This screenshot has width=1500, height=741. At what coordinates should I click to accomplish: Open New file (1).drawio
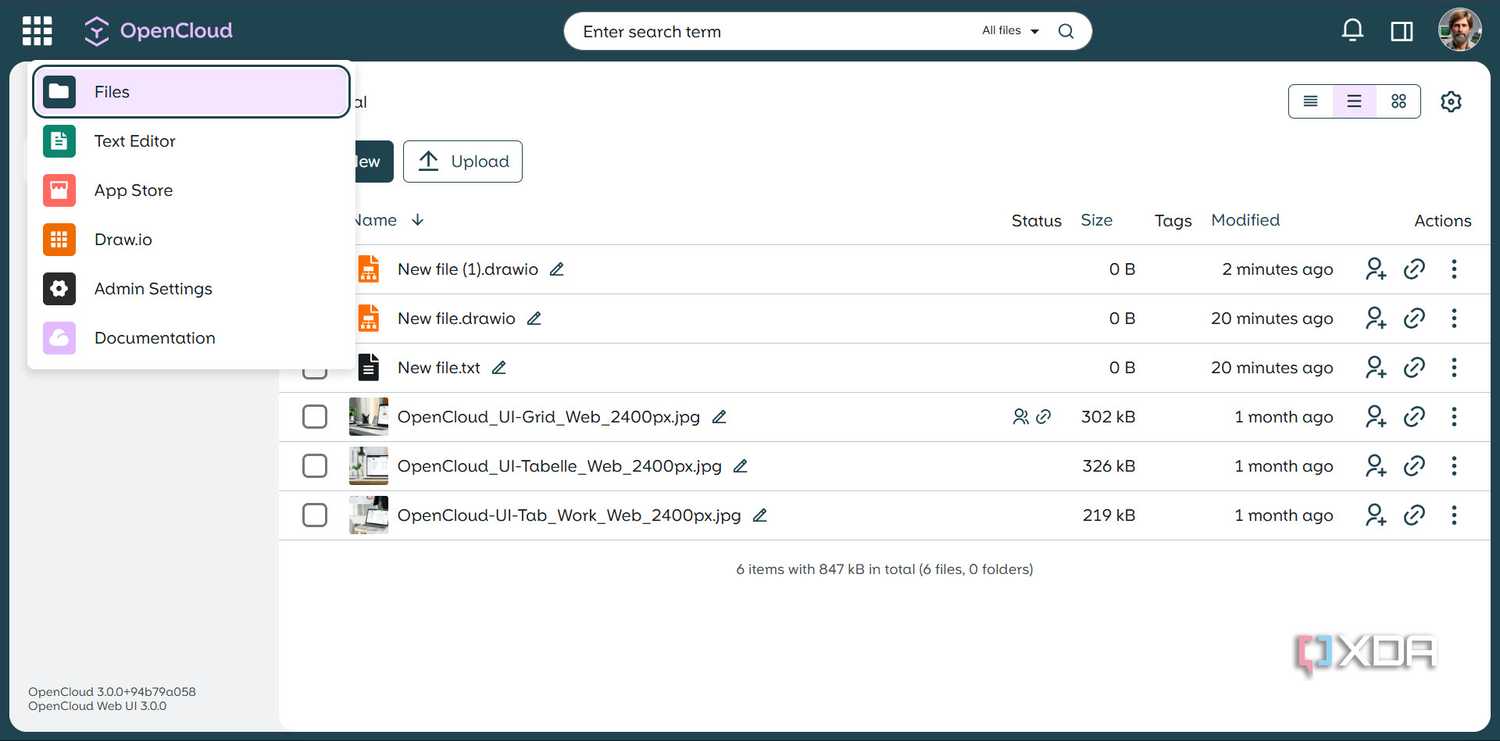[468, 269]
